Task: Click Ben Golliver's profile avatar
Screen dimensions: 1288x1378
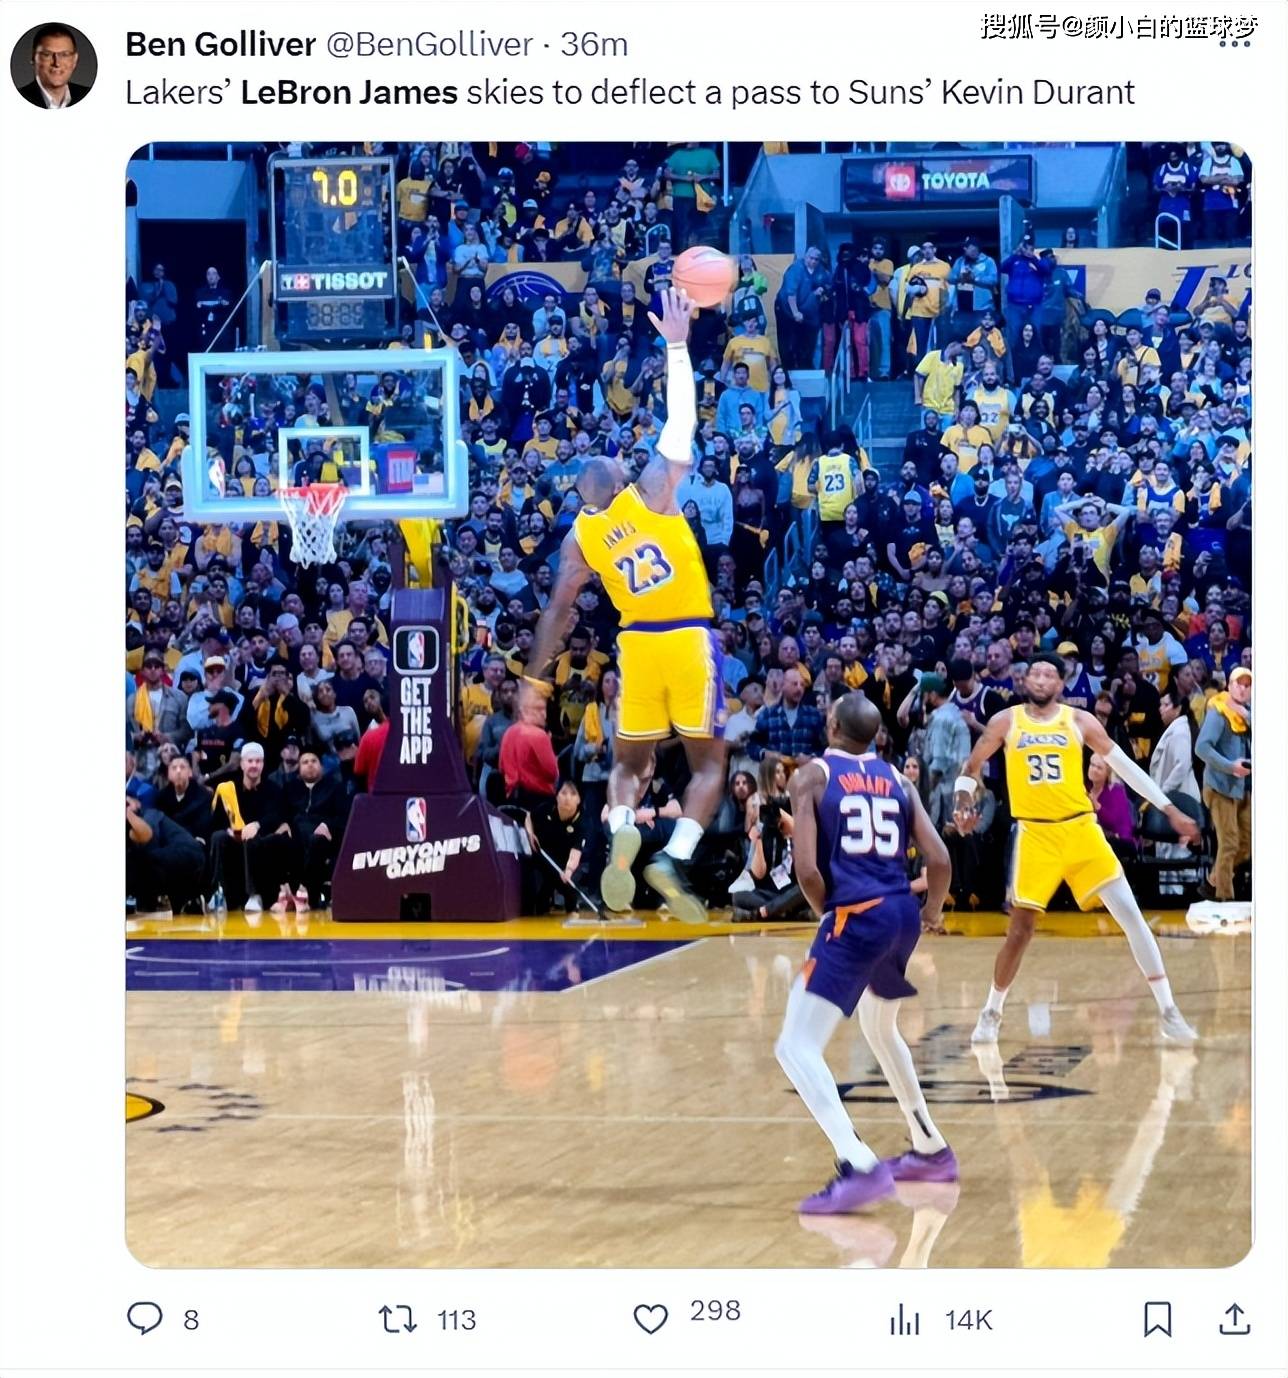Action: click(x=54, y=65)
